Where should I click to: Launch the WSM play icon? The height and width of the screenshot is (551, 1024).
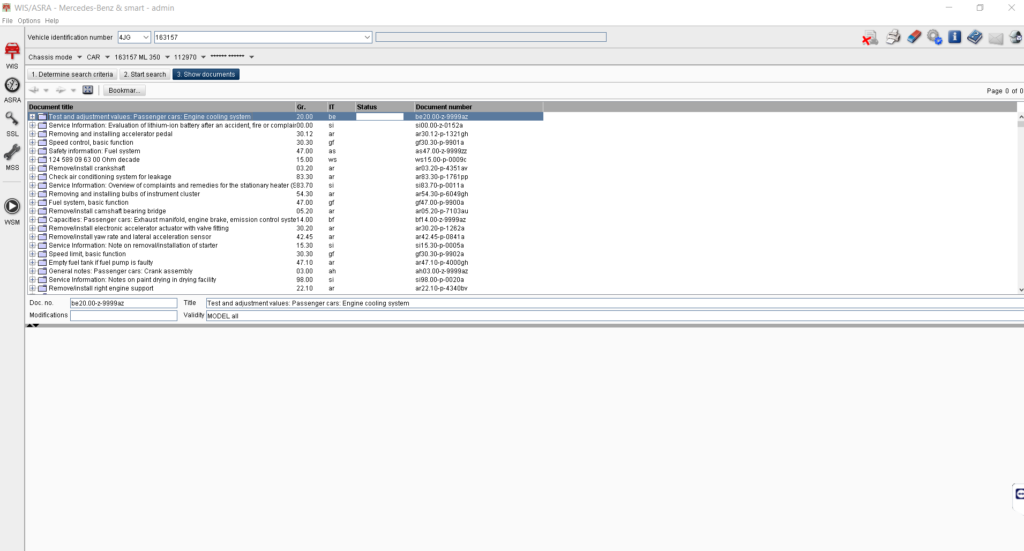(x=12, y=206)
